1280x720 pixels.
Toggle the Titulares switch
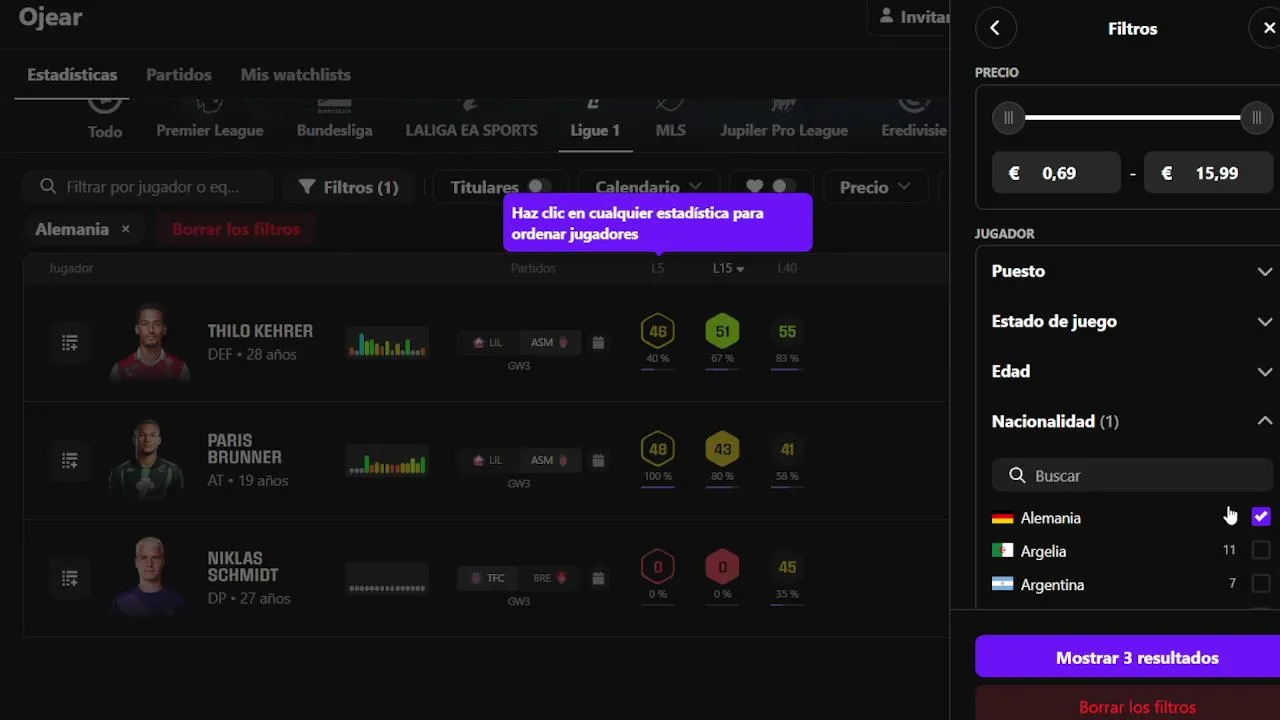[x=539, y=186]
